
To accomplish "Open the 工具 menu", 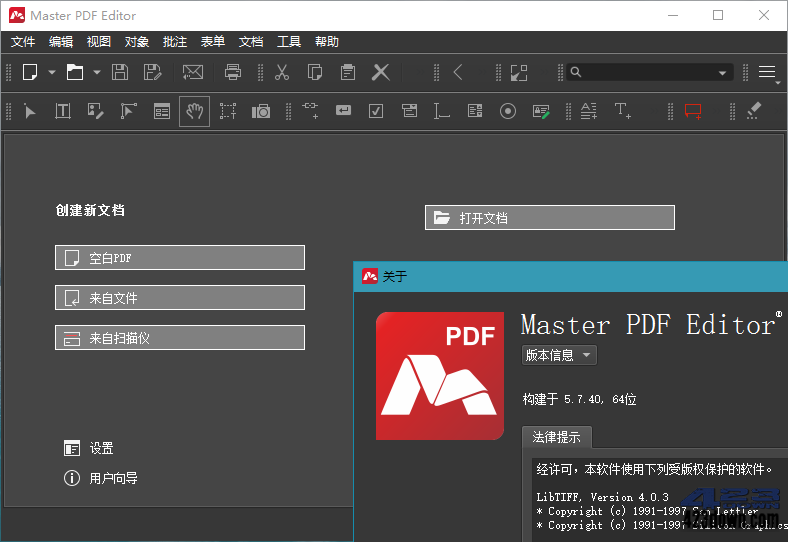I will tap(289, 42).
